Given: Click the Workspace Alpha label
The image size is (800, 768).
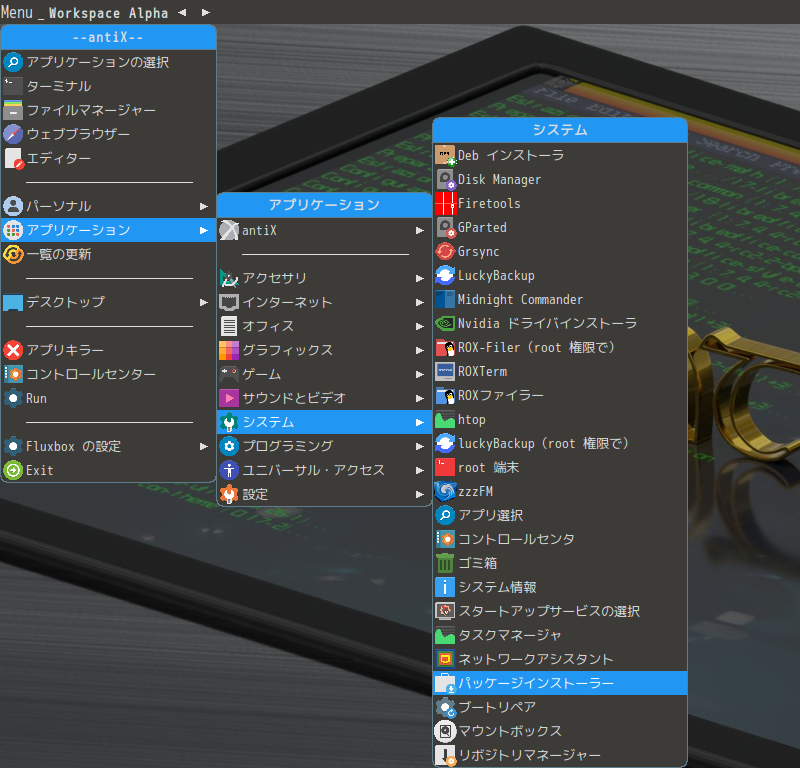Looking at the screenshot, I should click(108, 13).
